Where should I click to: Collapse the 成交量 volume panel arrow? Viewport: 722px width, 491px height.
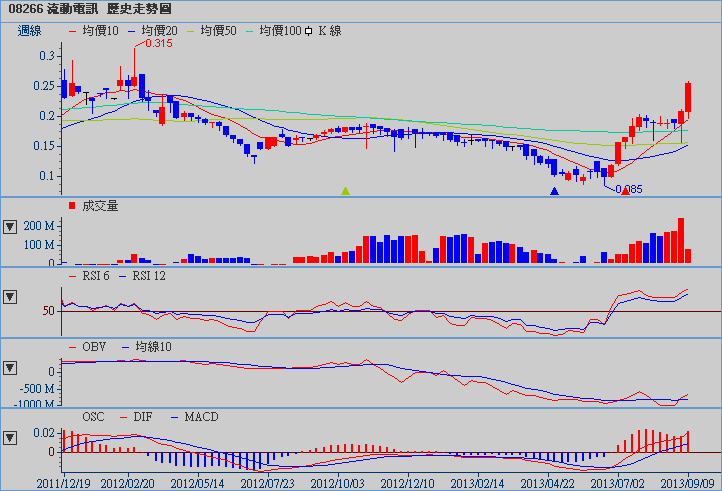11,226
